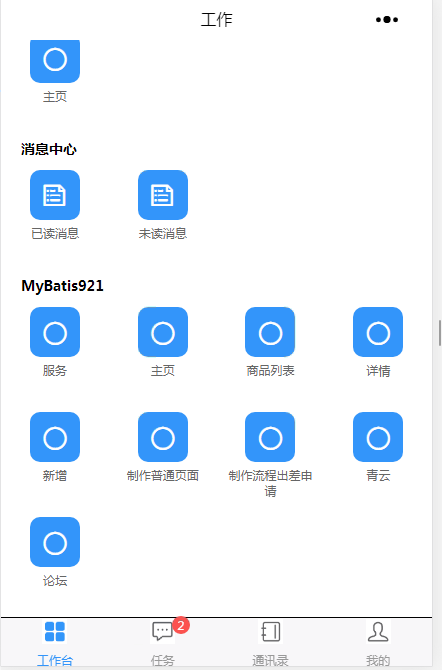Open the 未读消息 app icon

coord(163,195)
